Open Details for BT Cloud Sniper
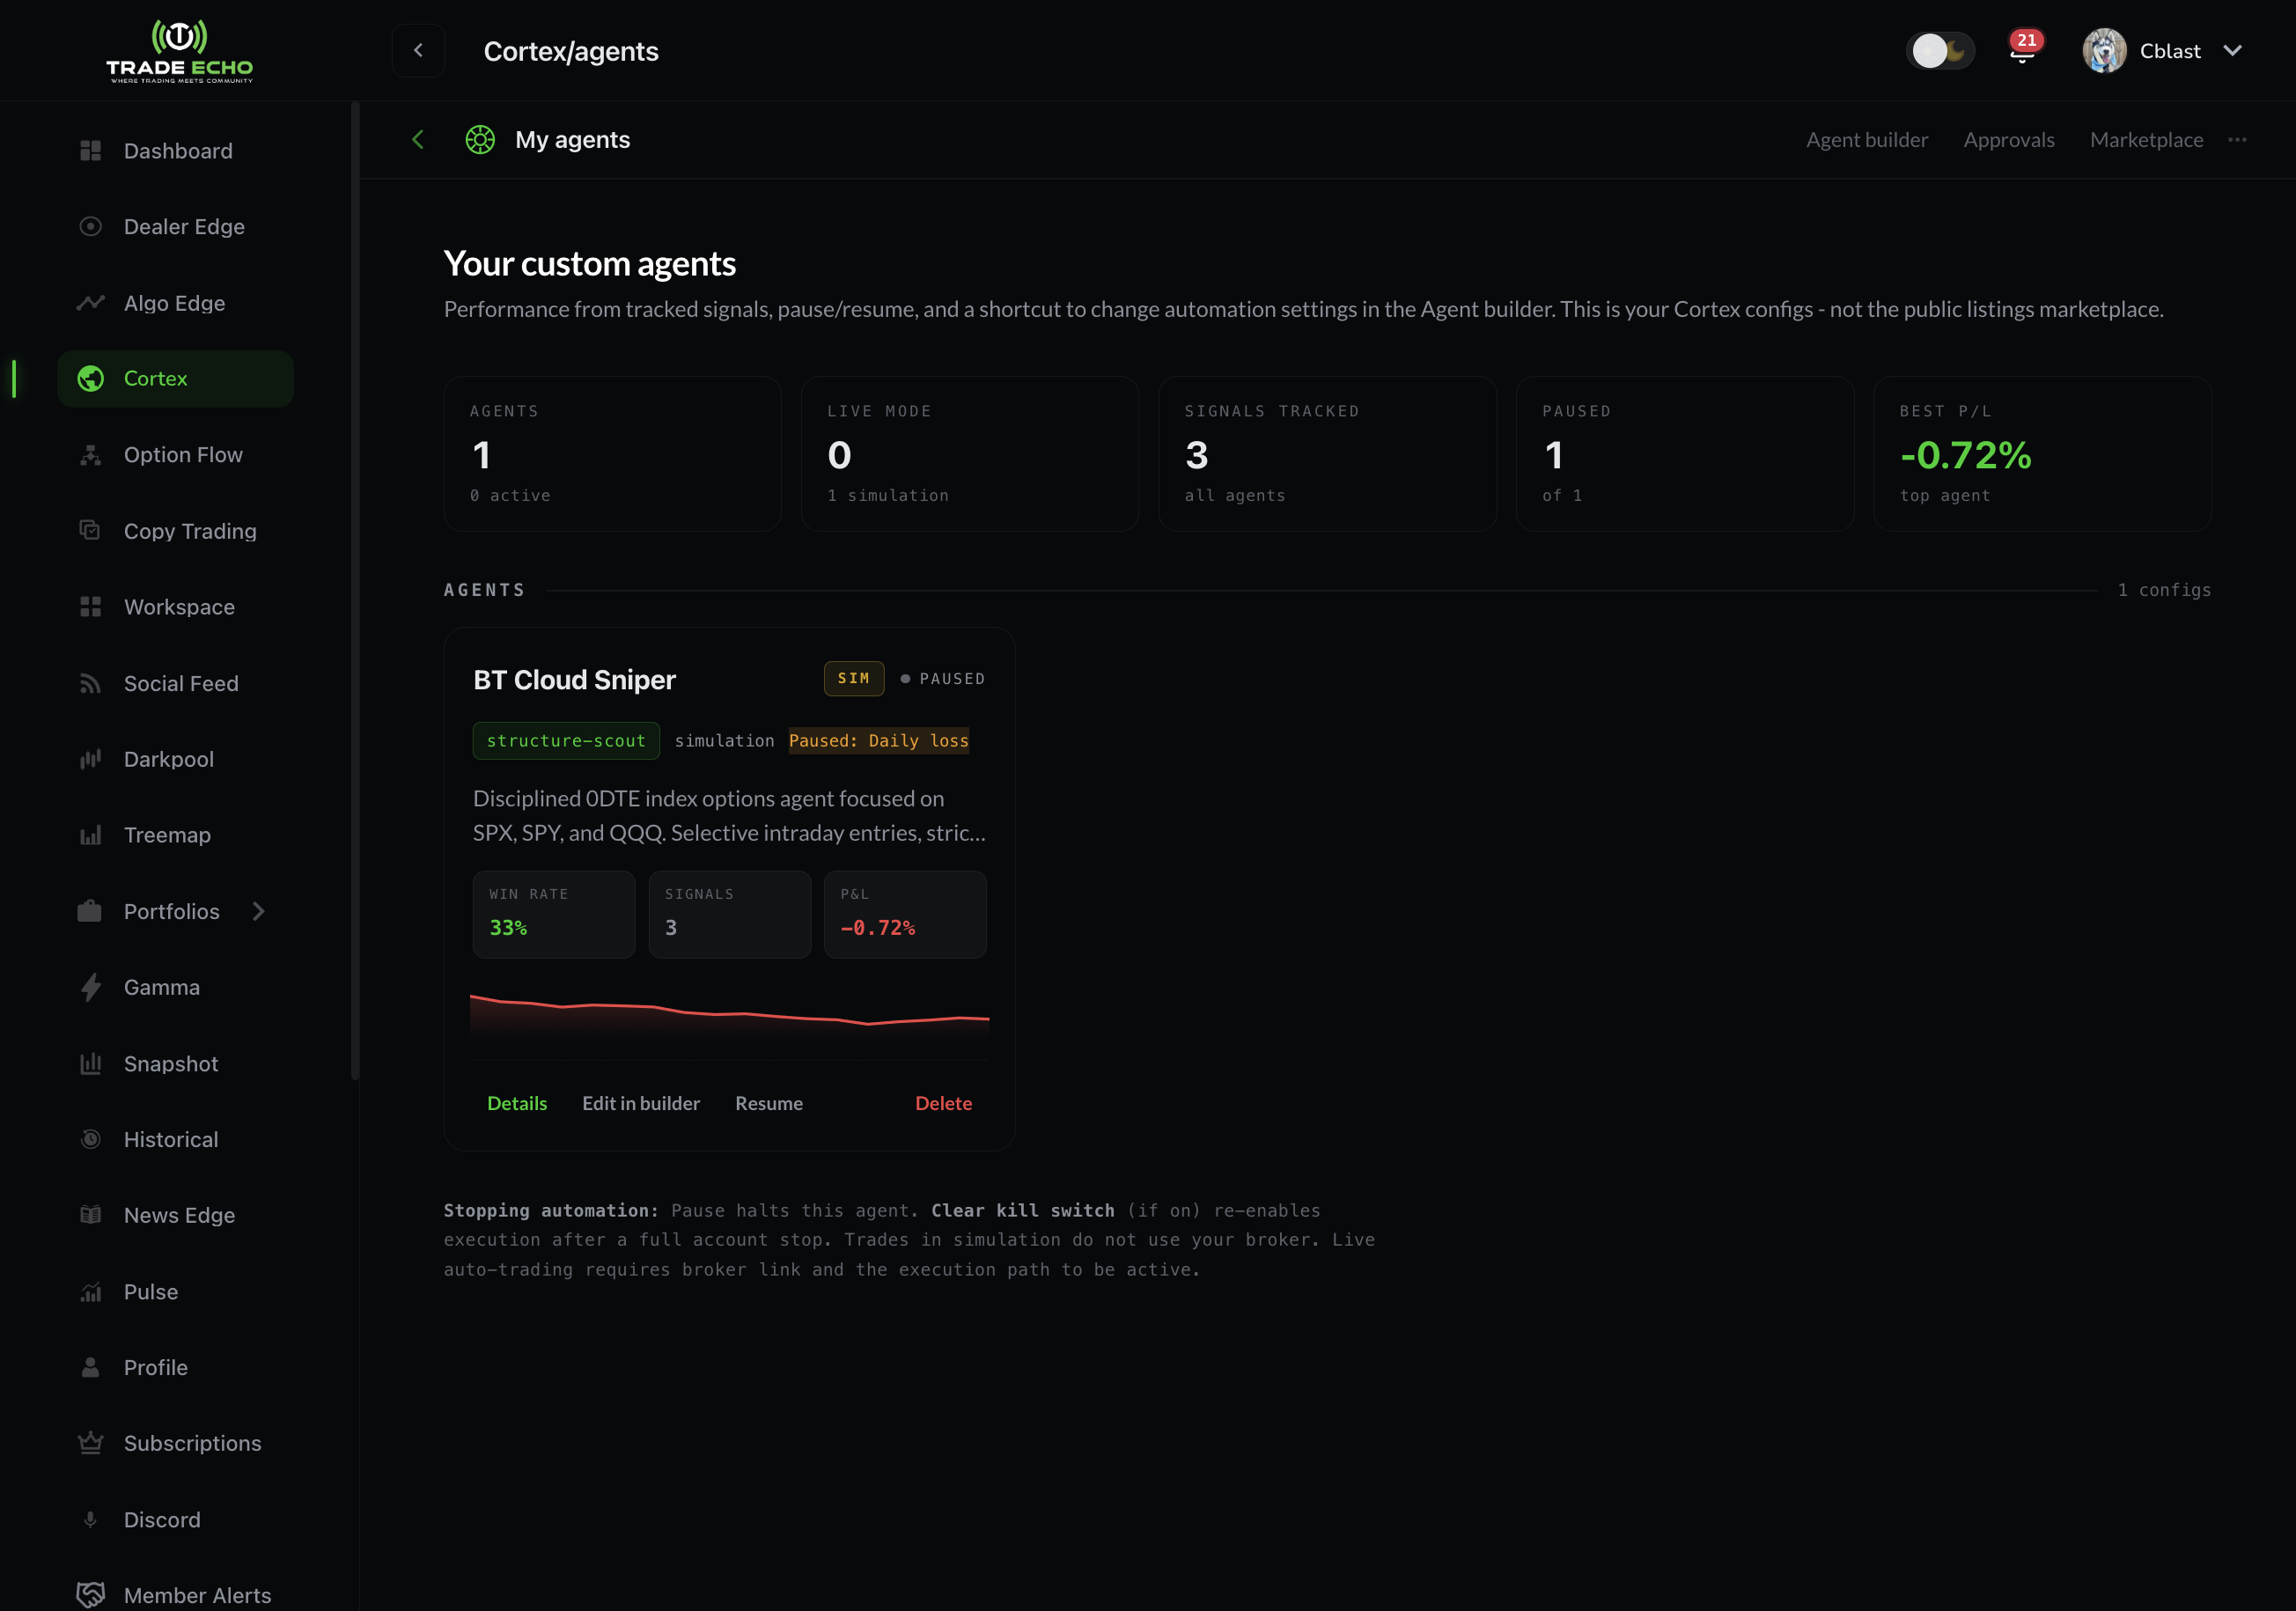This screenshot has width=2296, height=1611. pos(517,1103)
